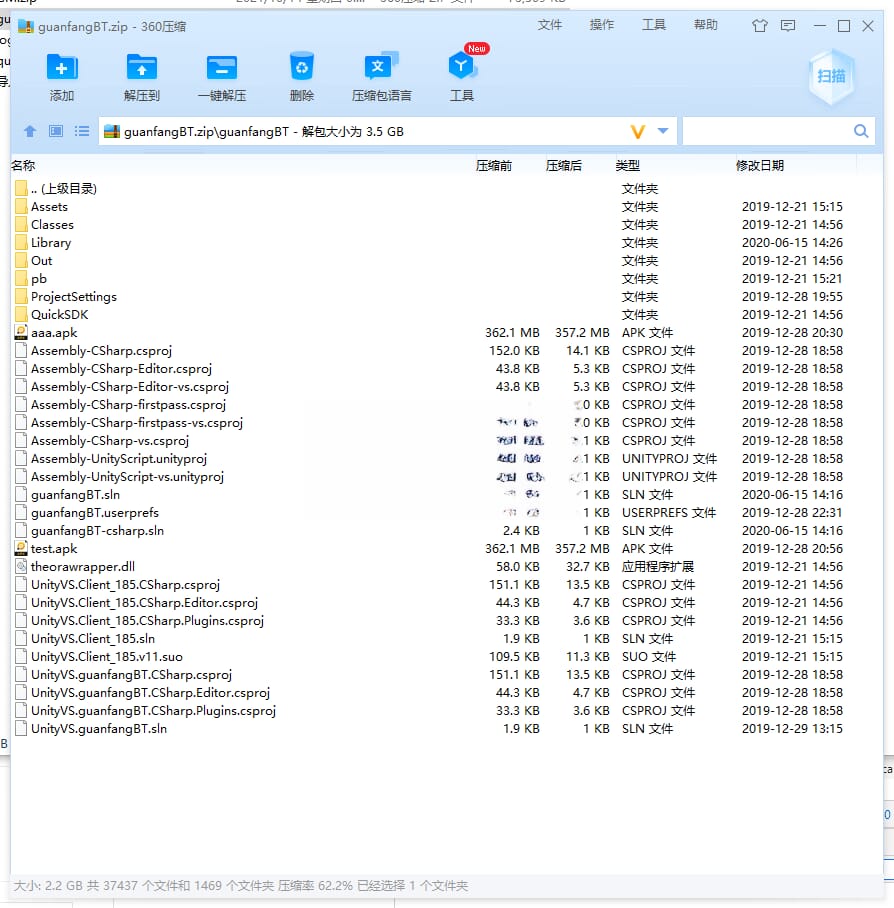Click the Delete (删除) recycle icon

(302, 67)
